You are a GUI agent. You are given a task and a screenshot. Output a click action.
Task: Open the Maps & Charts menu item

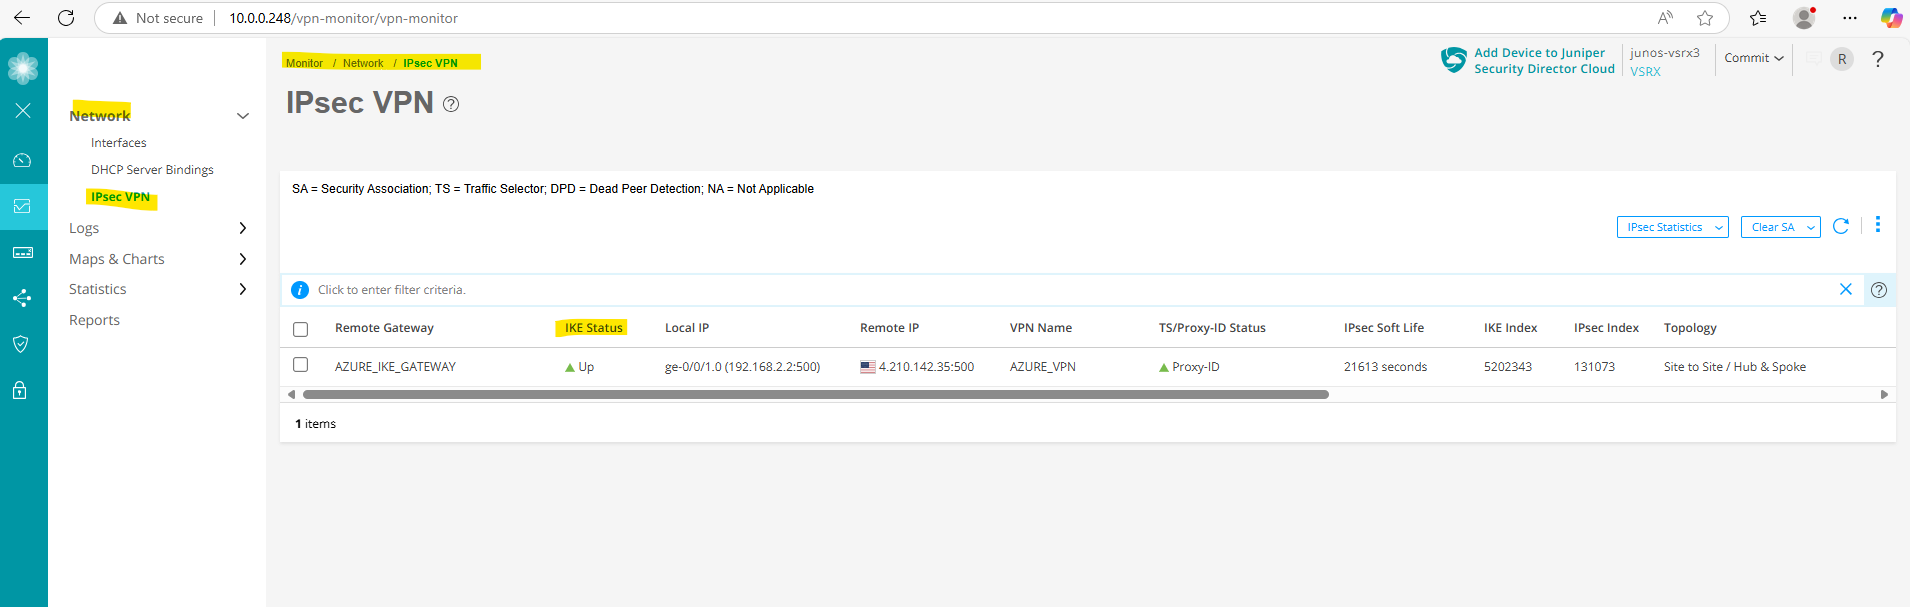(116, 259)
